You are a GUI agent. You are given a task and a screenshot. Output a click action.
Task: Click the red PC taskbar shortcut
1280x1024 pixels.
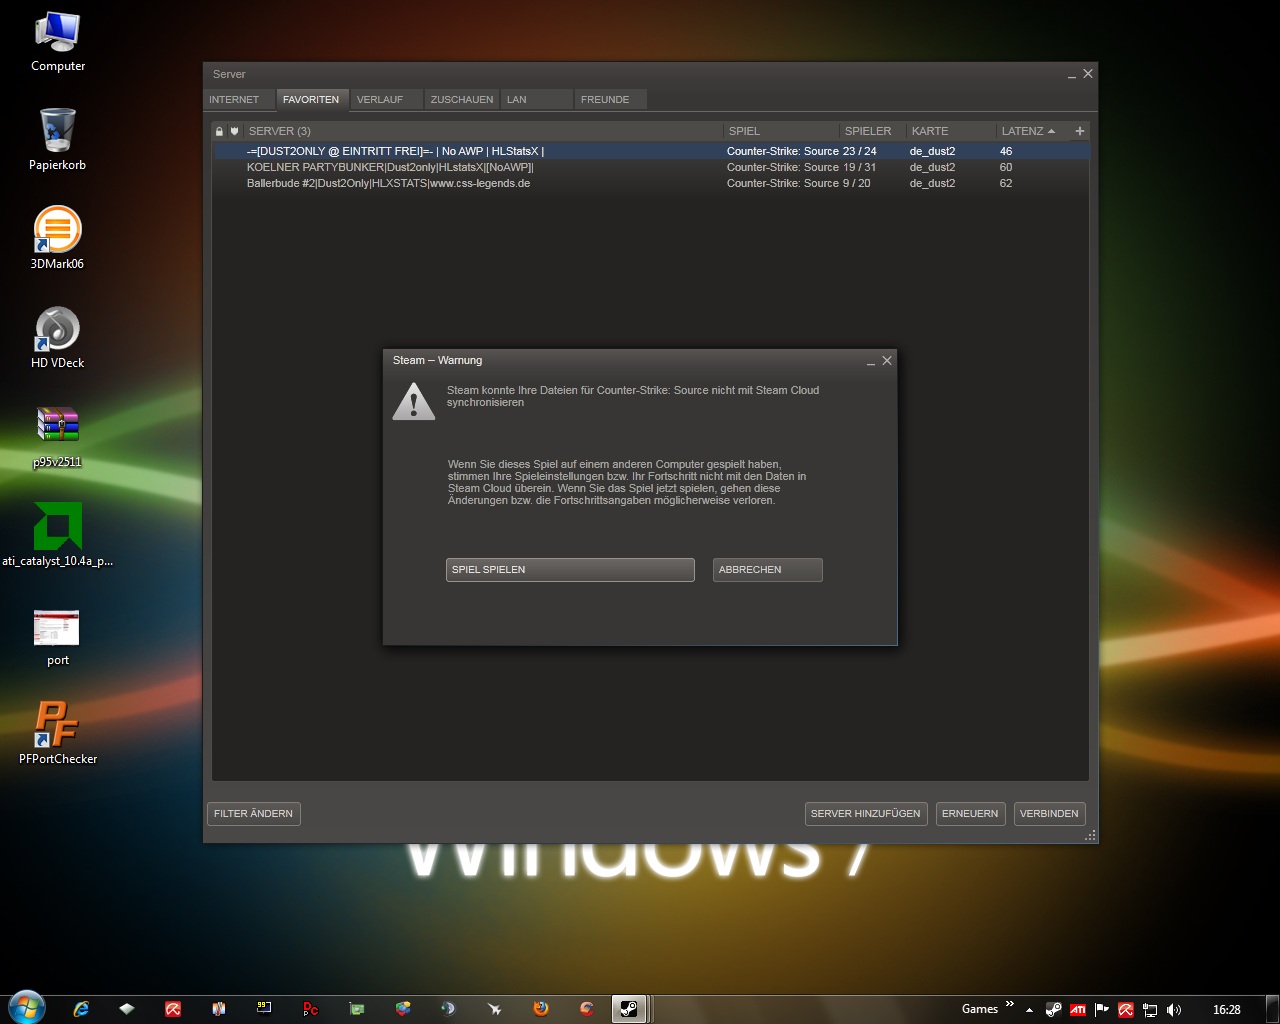[310, 1009]
